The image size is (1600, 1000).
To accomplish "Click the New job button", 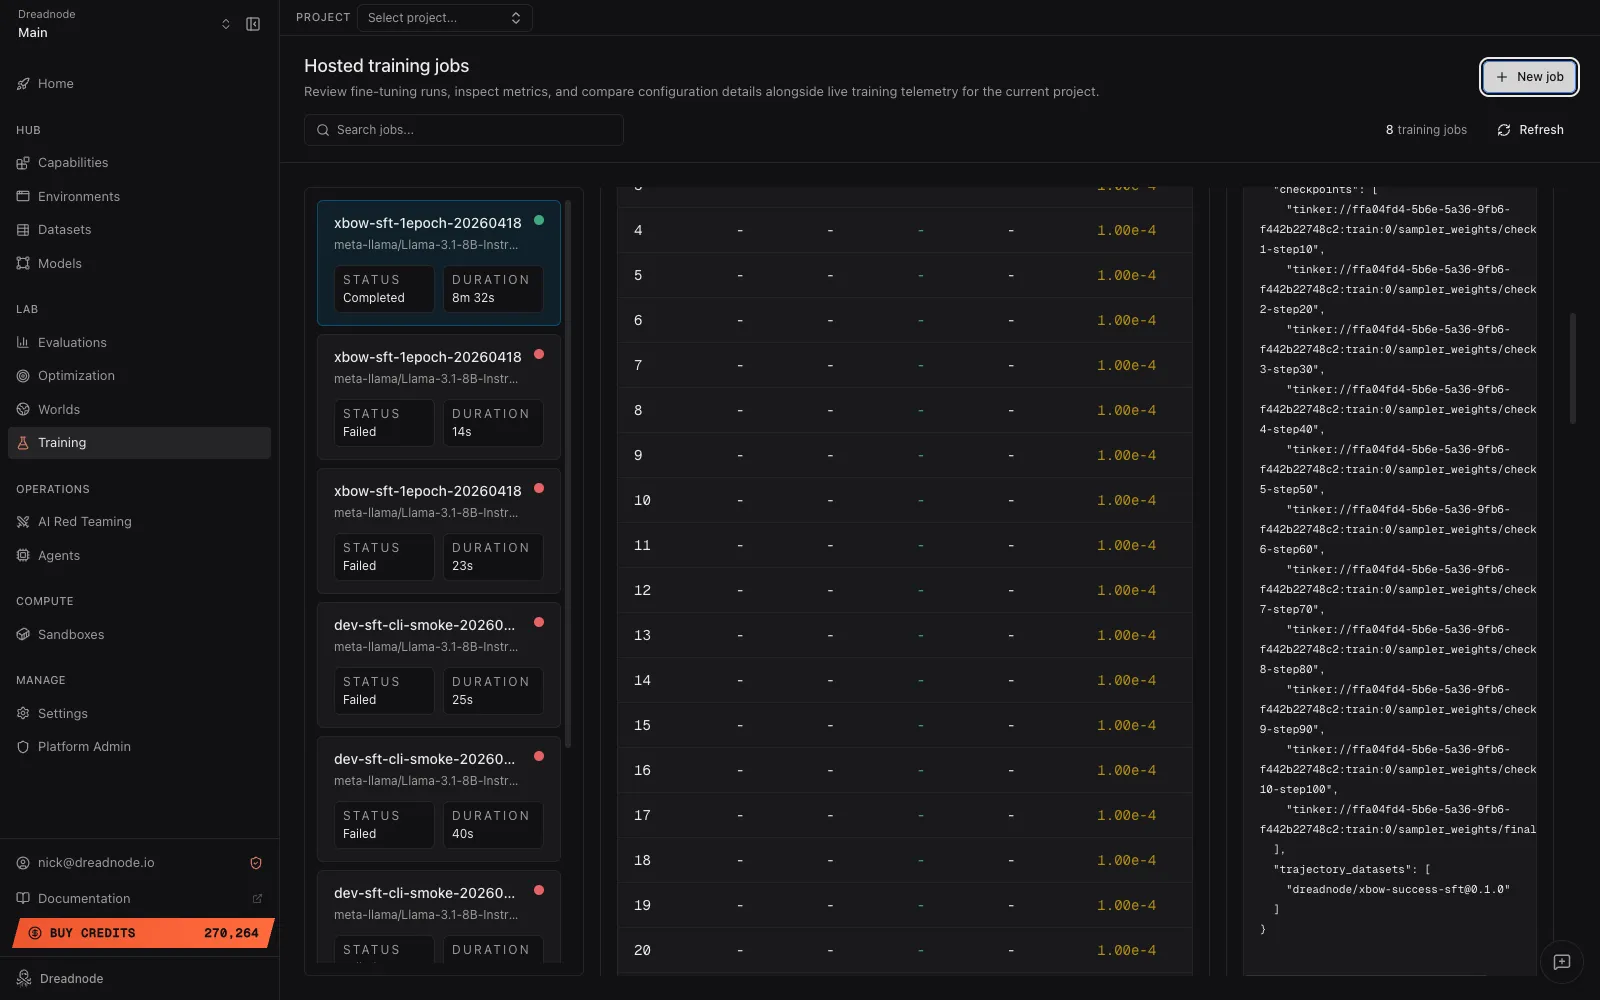I will [1529, 77].
